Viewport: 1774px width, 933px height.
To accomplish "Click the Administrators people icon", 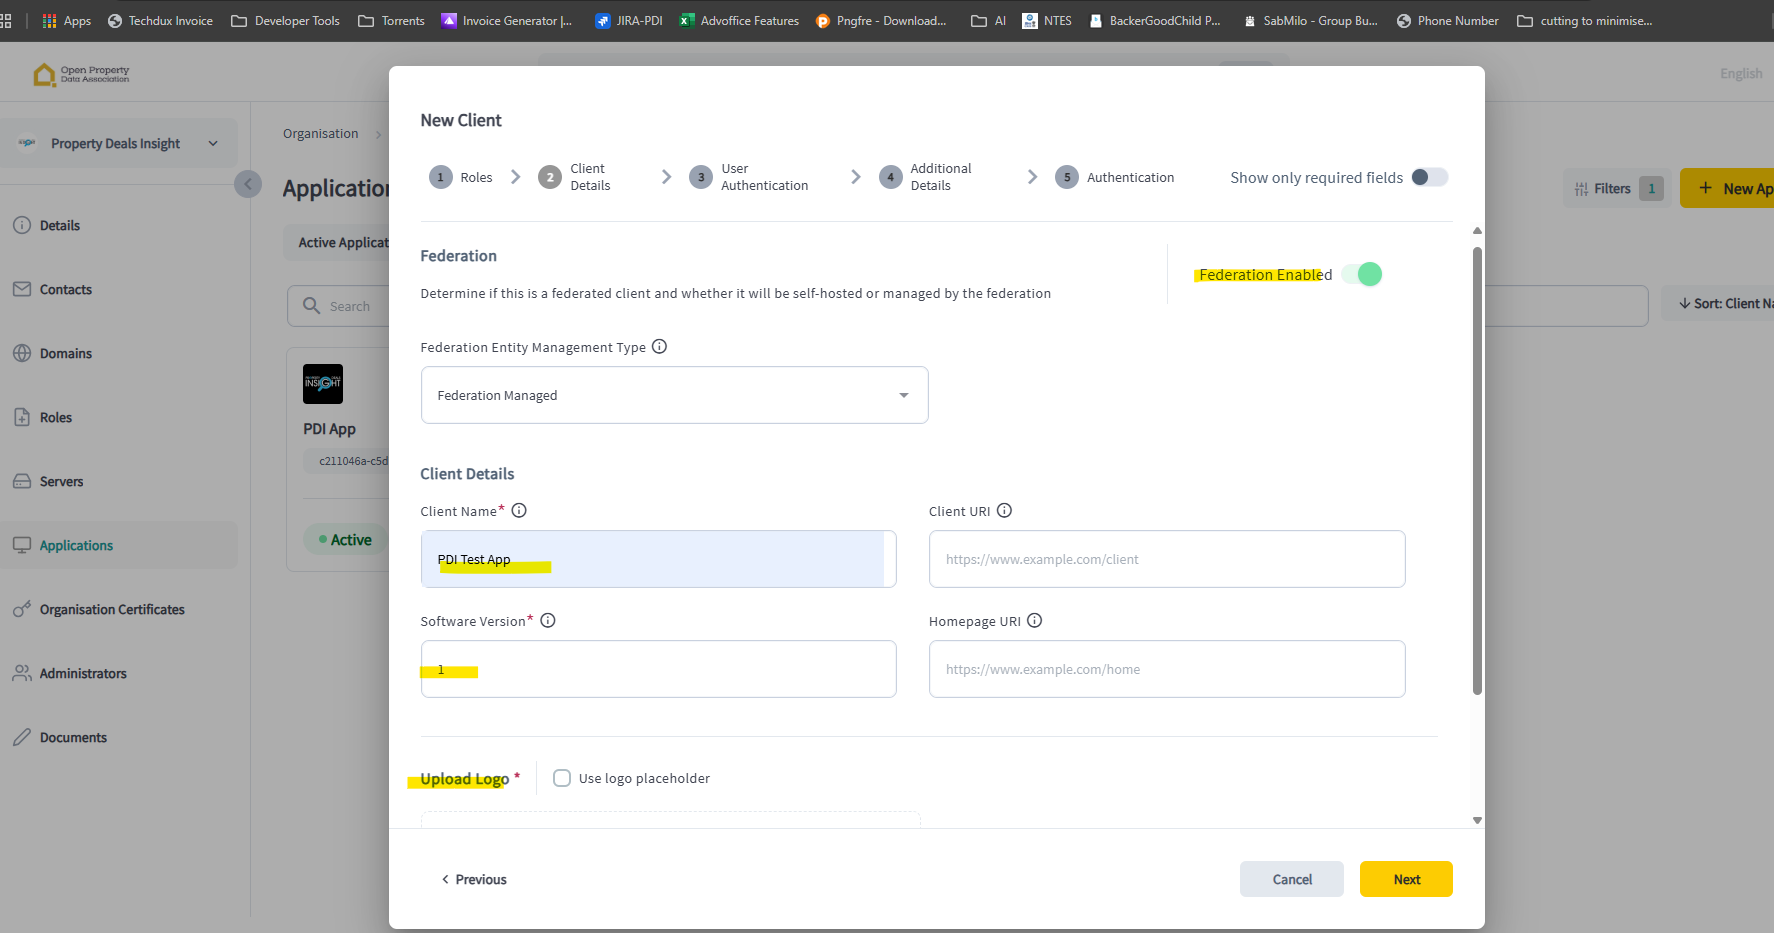I will coord(22,673).
